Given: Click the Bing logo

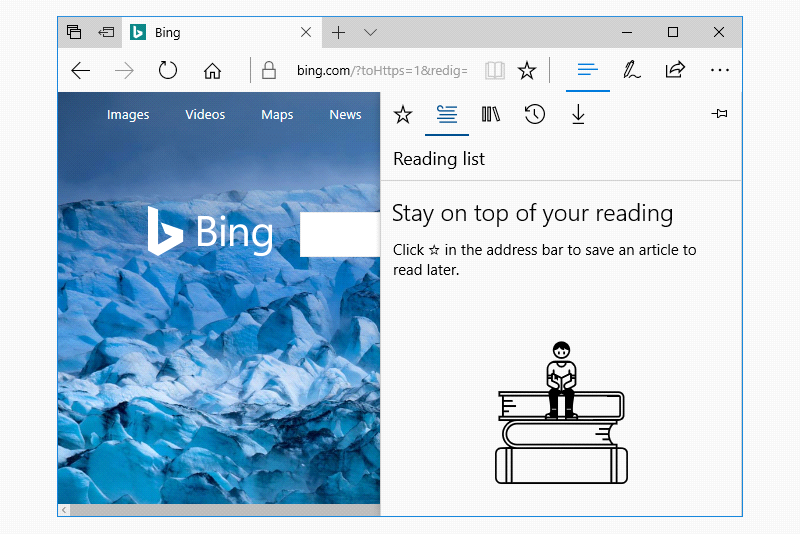Looking at the screenshot, I should 210,231.
